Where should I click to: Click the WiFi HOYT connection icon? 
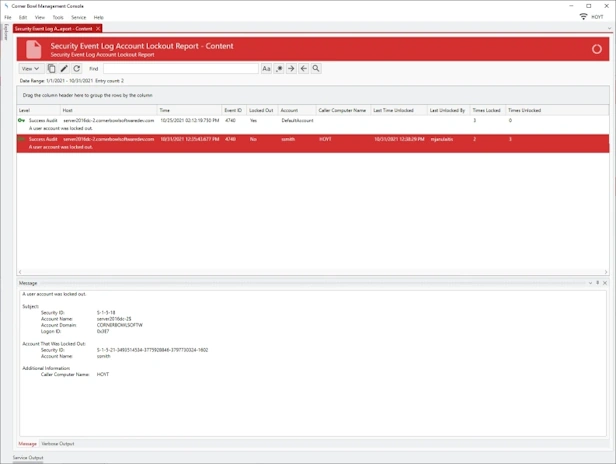(x=584, y=18)
